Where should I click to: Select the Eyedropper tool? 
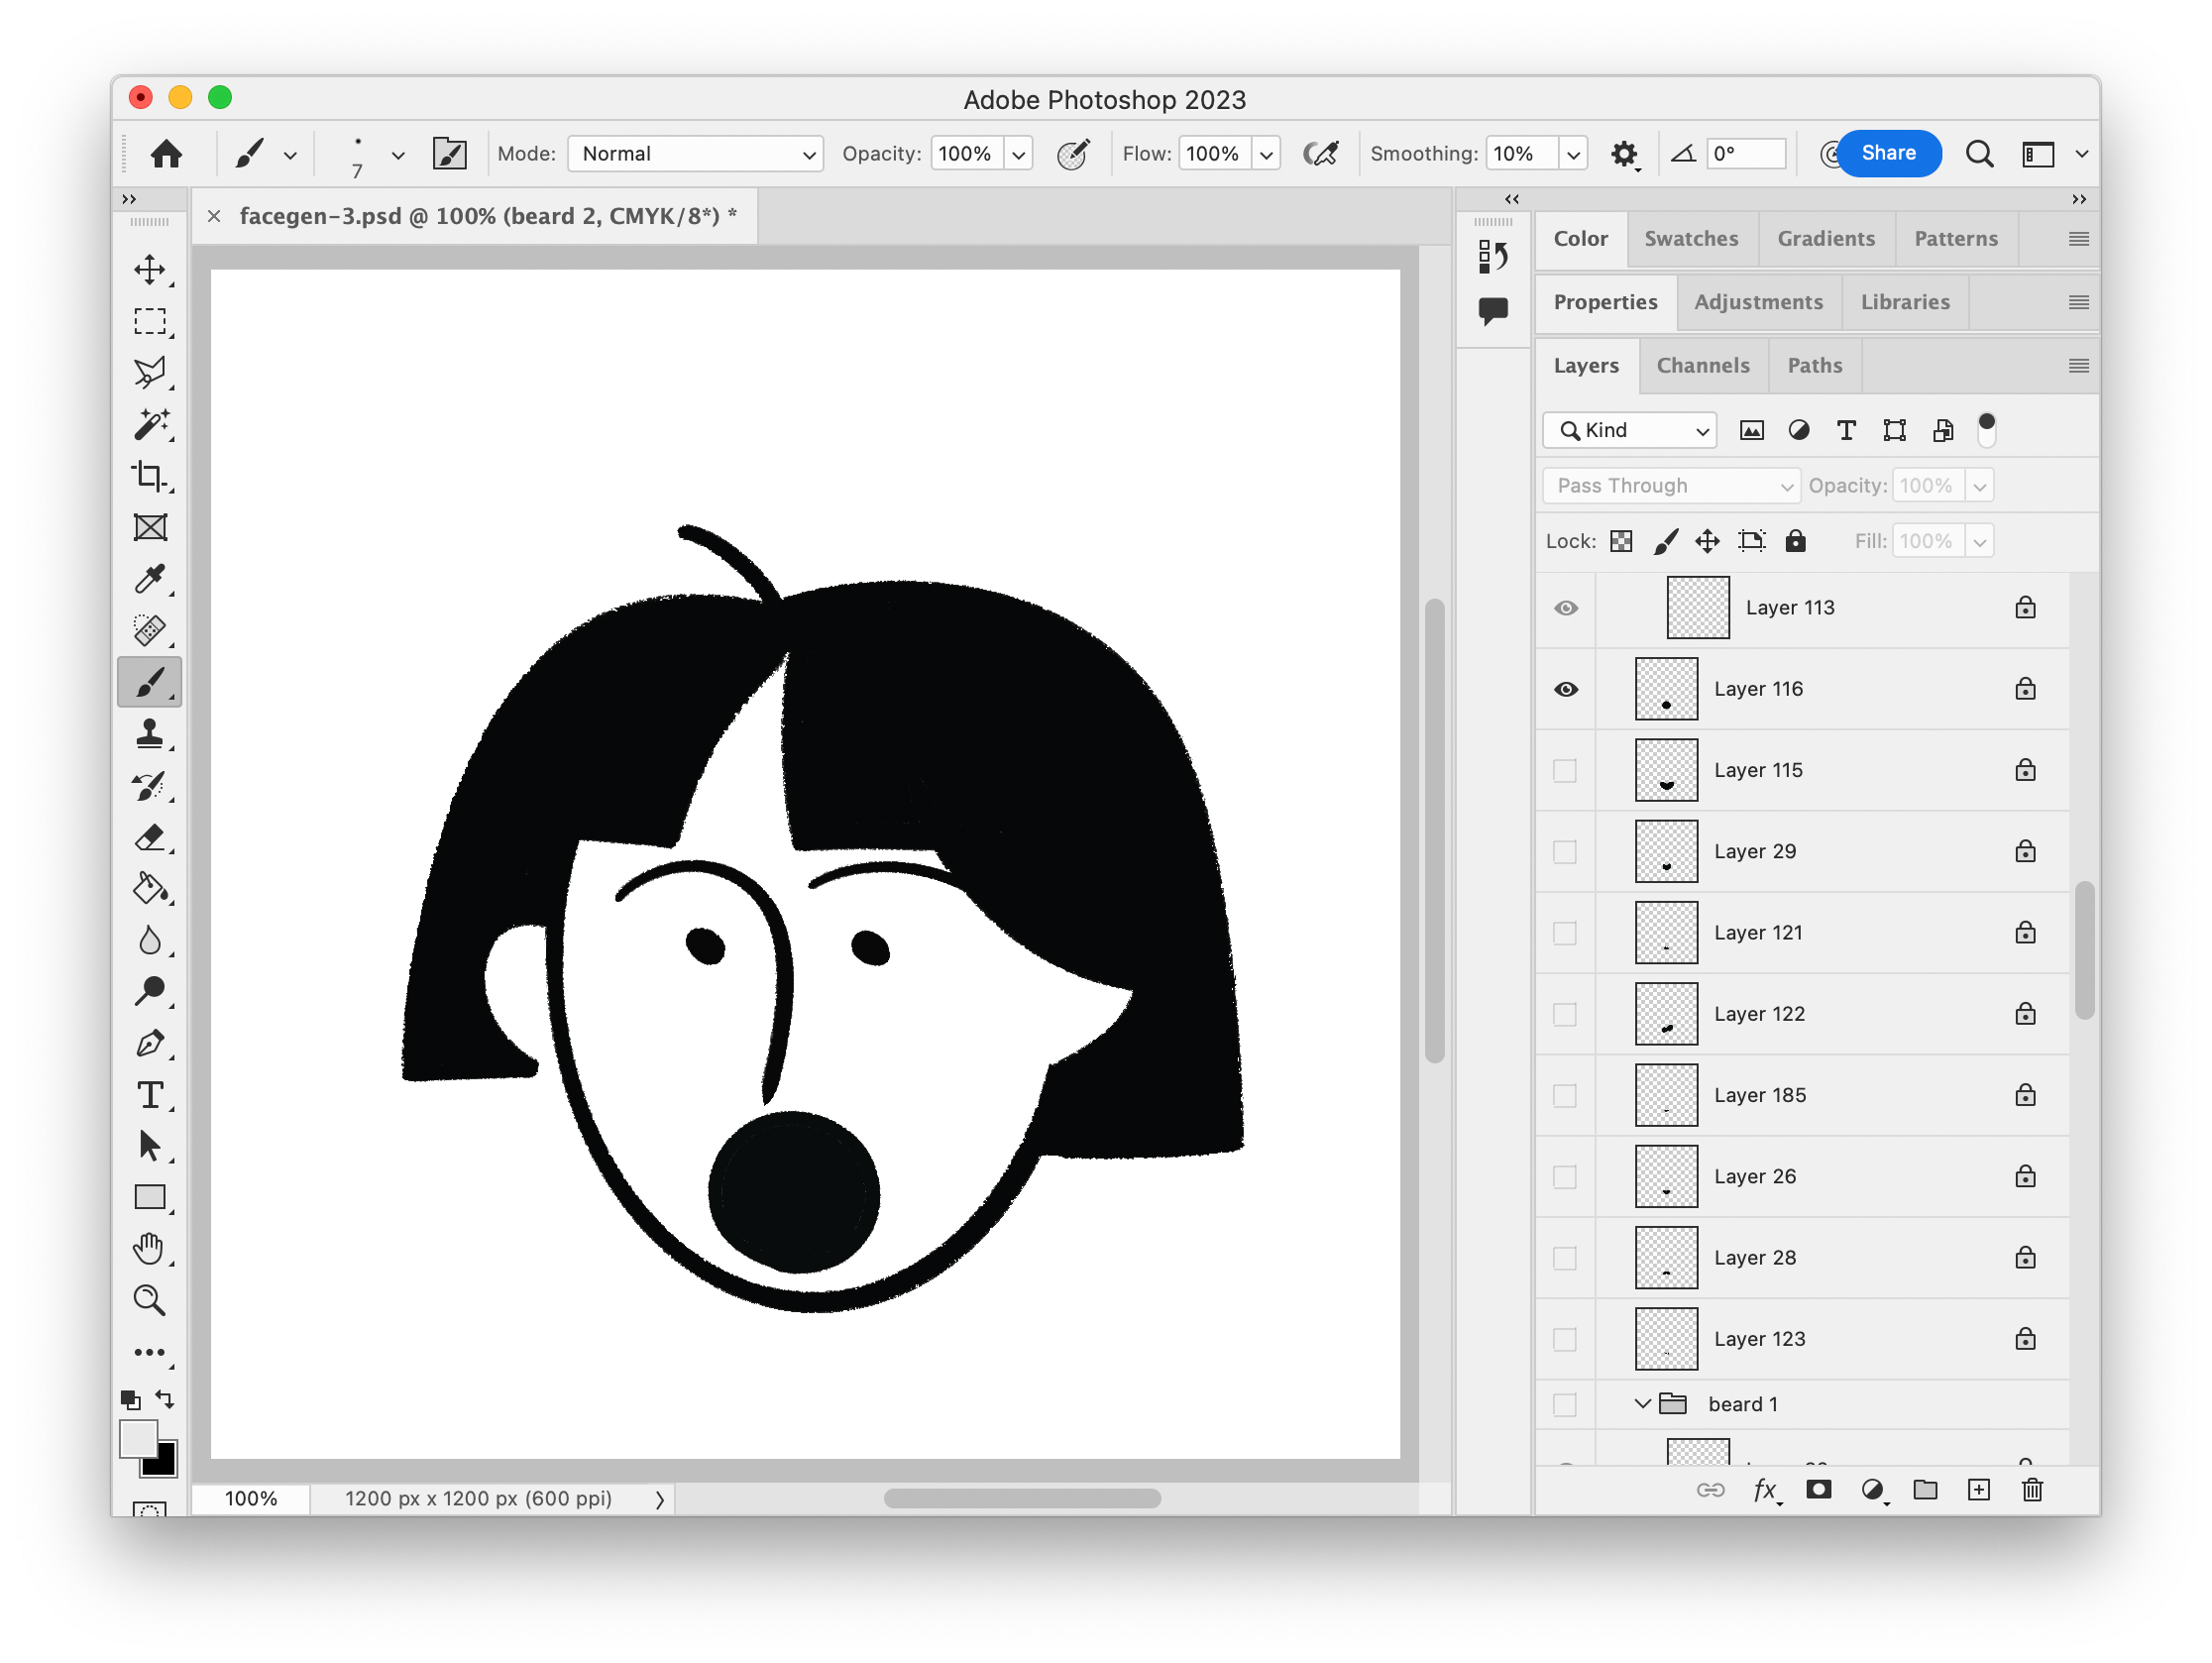point(150,579)
